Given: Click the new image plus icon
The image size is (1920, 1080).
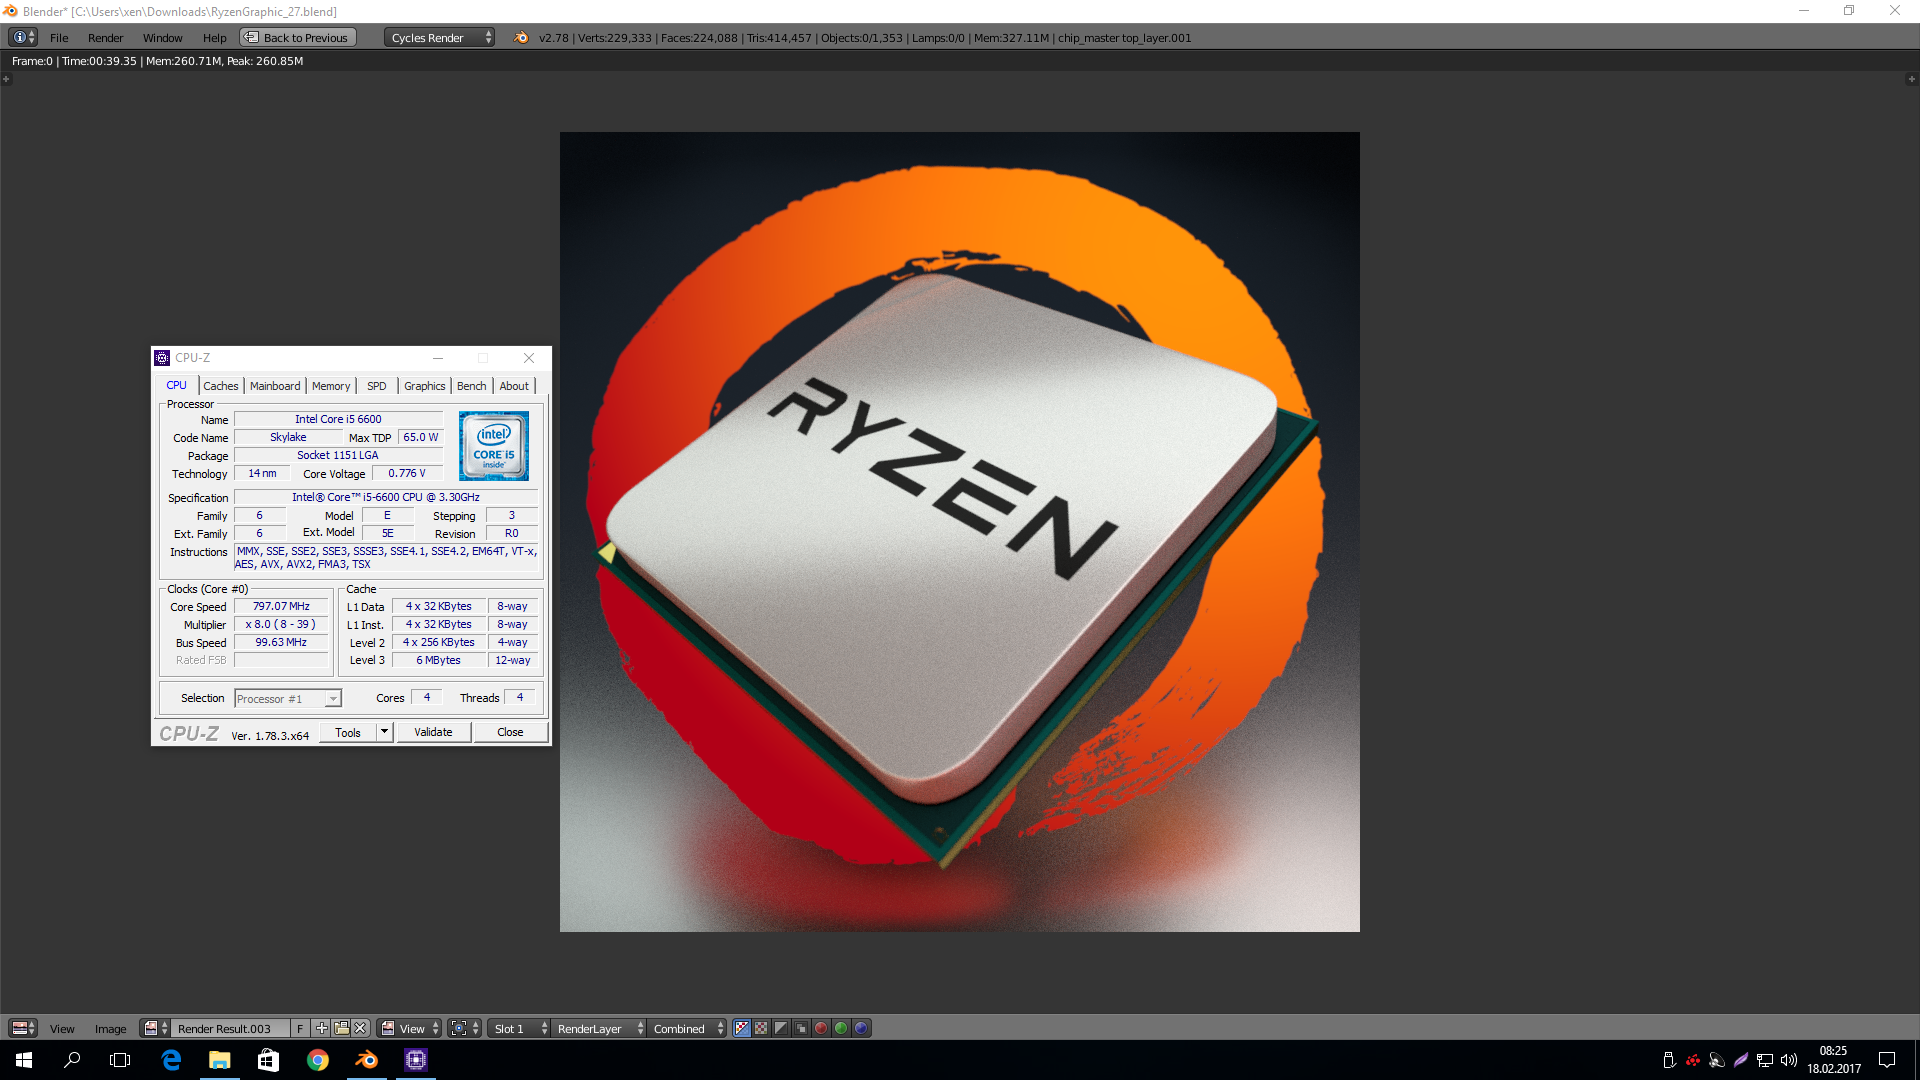Looking at the screenshot, I should tap(321, 1028).
